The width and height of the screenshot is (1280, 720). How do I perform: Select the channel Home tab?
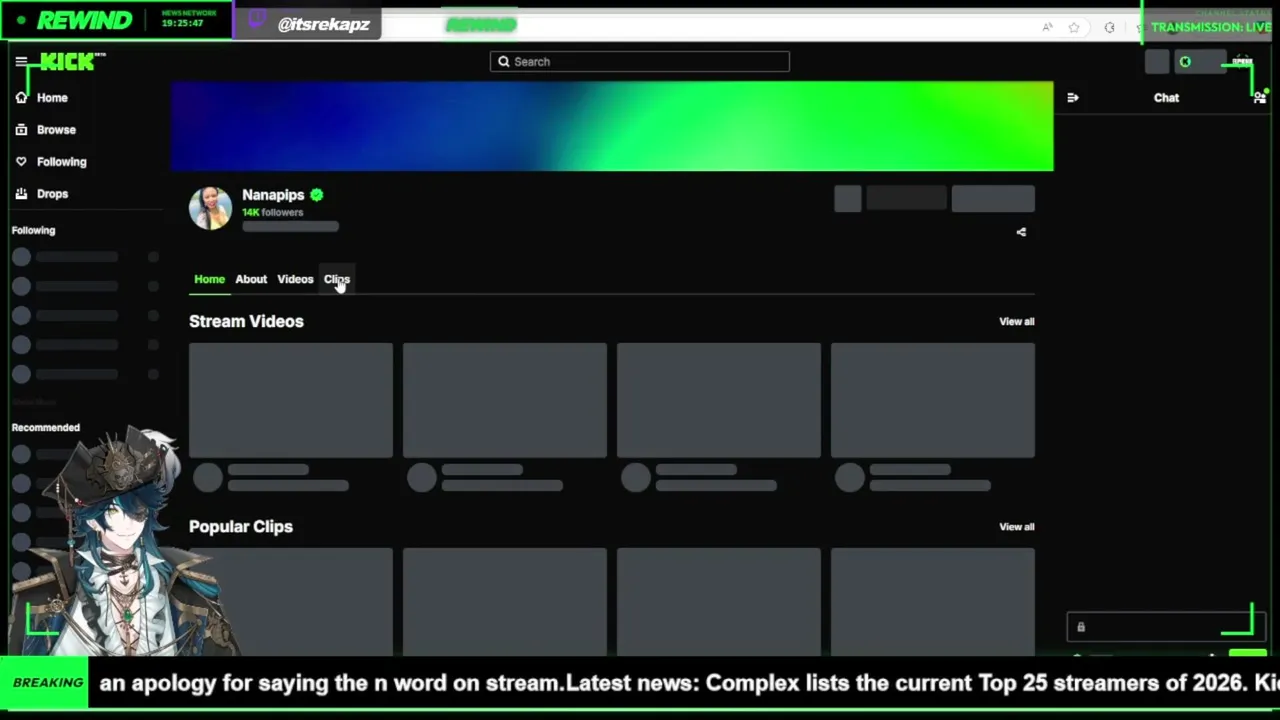pos(209,279)
